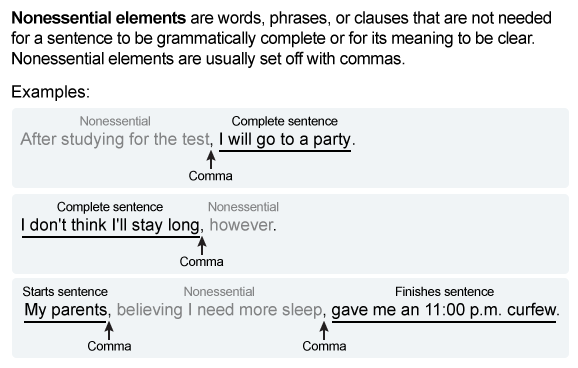Click grey phrase 'believing I need more sleep'
This screenshot has width=578, height=368.
click(x=220, y=310)
